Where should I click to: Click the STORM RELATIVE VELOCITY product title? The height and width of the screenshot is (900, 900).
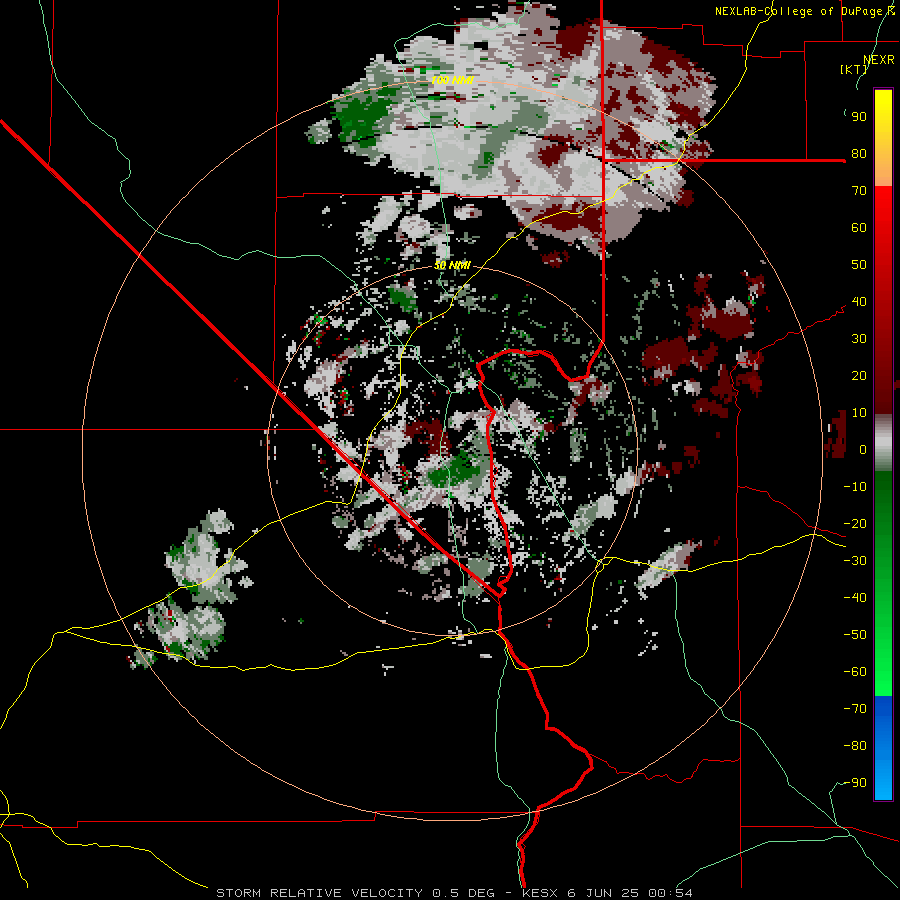click(x=319, y=893)
